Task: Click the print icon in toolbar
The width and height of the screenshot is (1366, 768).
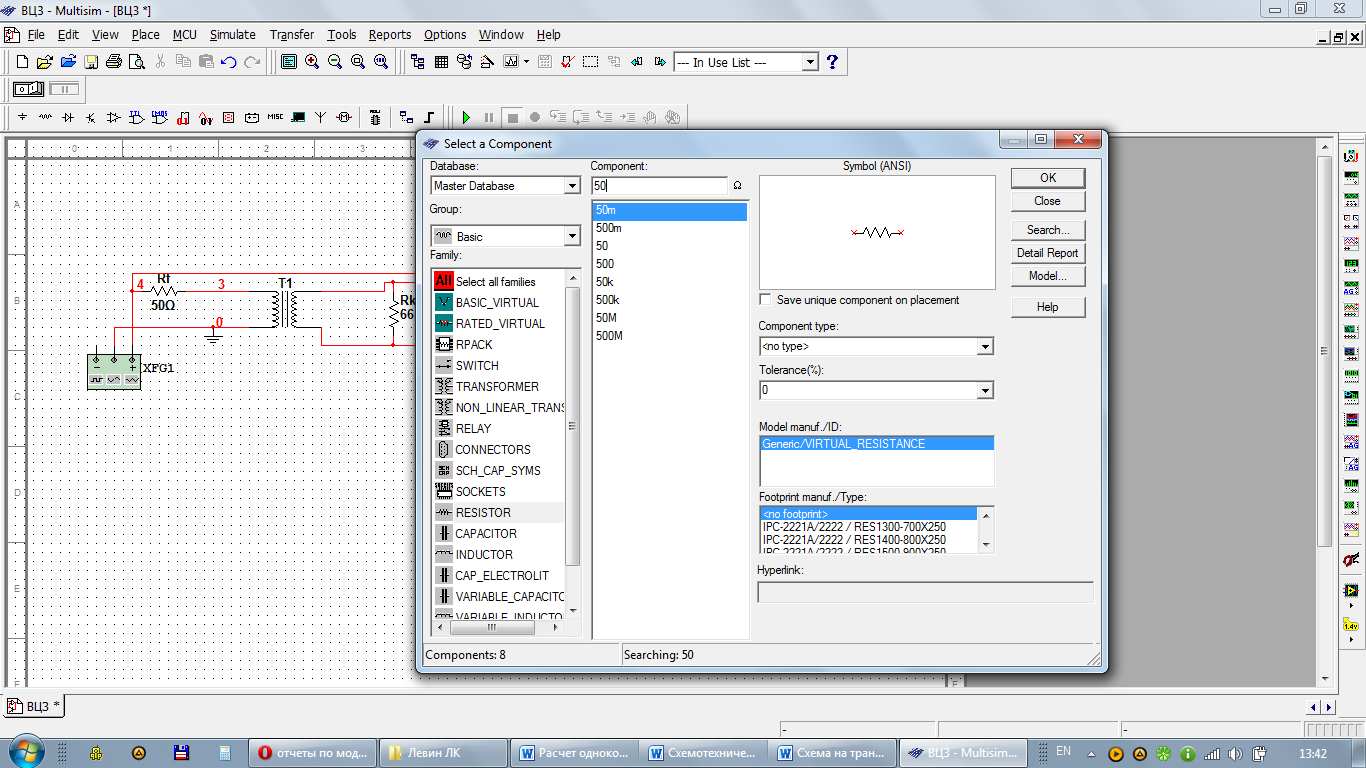Action: pos(114,62)
